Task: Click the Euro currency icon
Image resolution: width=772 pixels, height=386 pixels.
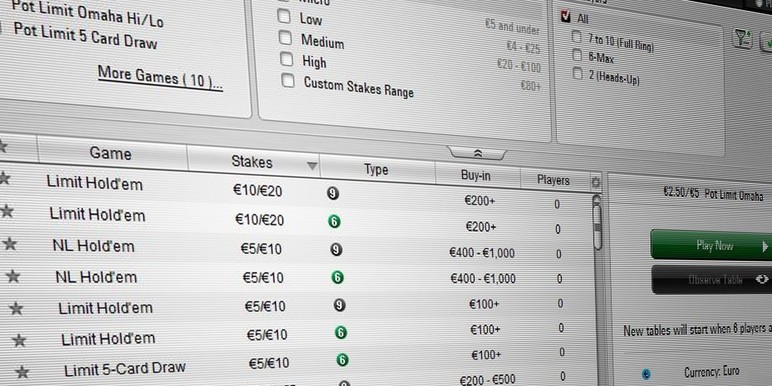Action: [x=646, y=373]
